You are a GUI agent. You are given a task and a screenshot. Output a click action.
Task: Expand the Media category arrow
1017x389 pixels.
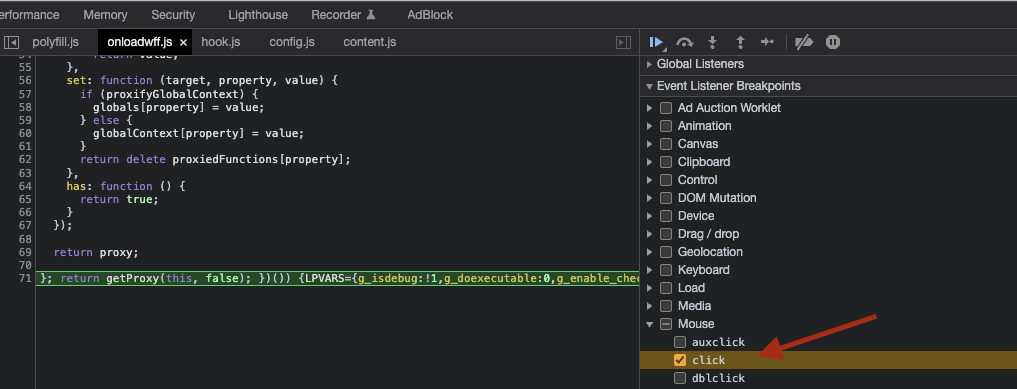pos(650,306)
